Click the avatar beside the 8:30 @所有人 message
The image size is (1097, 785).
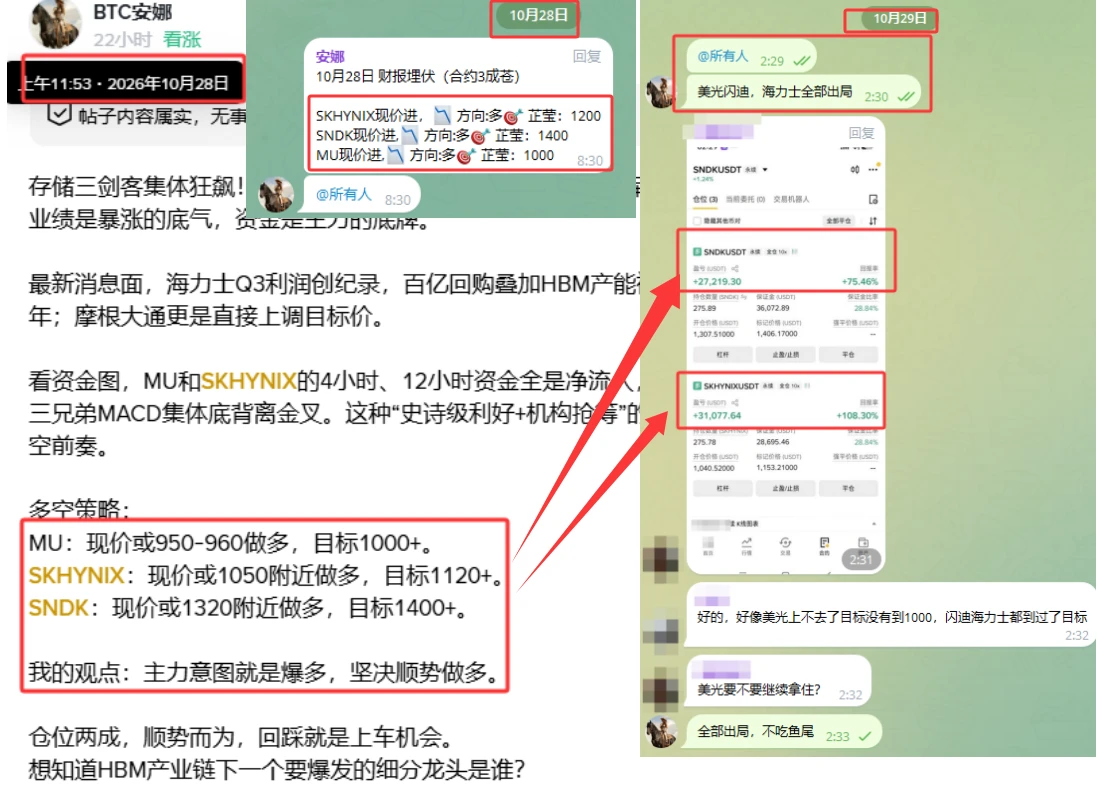pos(276,195)
